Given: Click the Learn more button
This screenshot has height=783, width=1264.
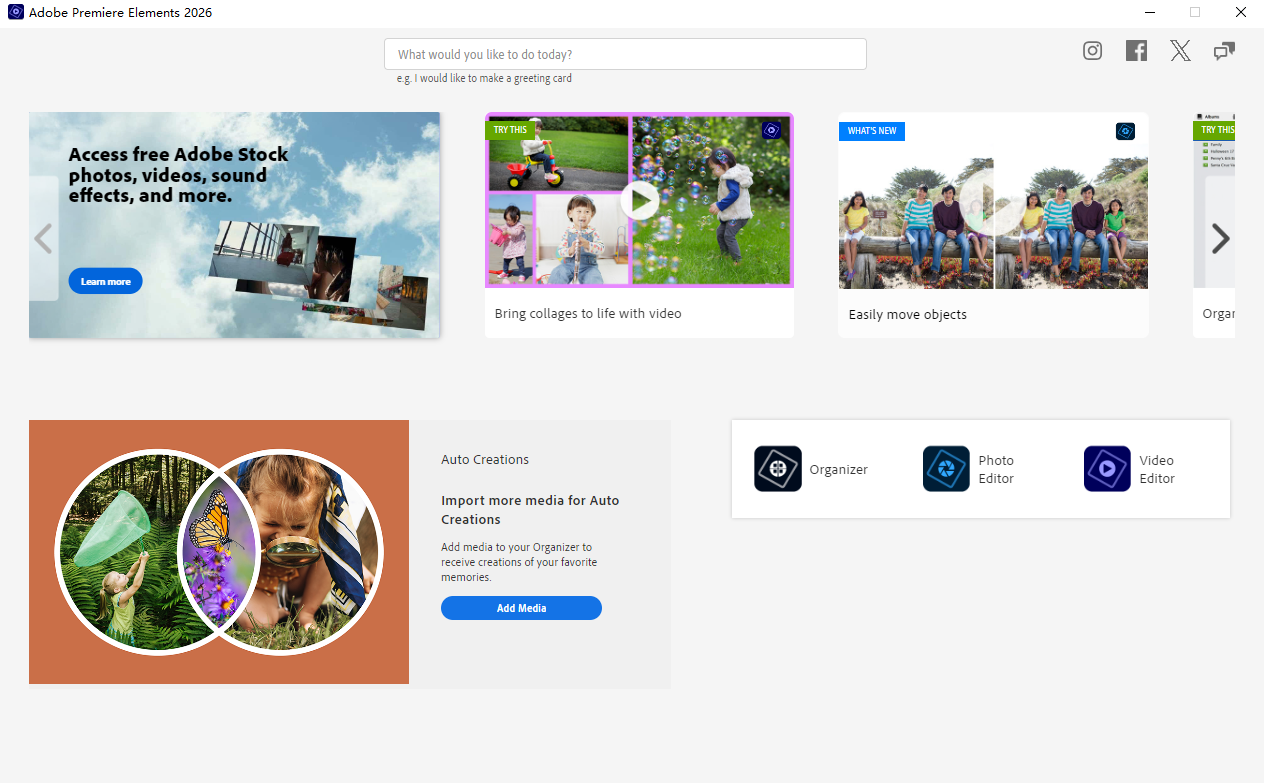Looking at the screenshot, I should pos(105,282).
